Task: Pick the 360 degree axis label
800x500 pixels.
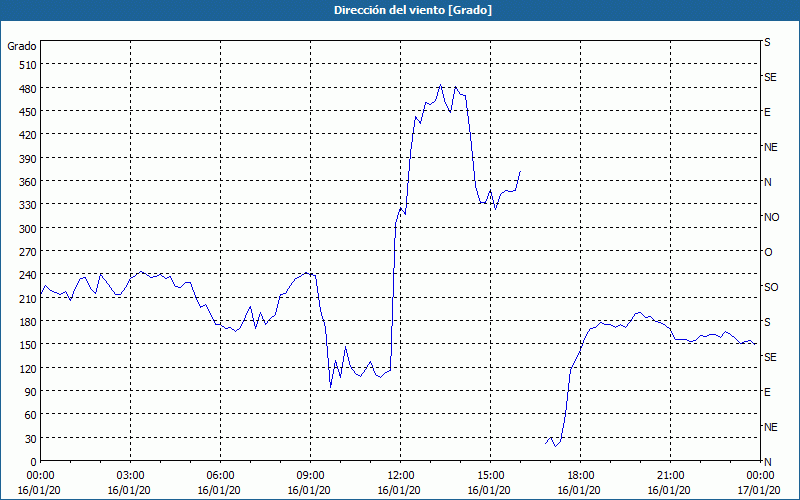Action: point(28,182)
